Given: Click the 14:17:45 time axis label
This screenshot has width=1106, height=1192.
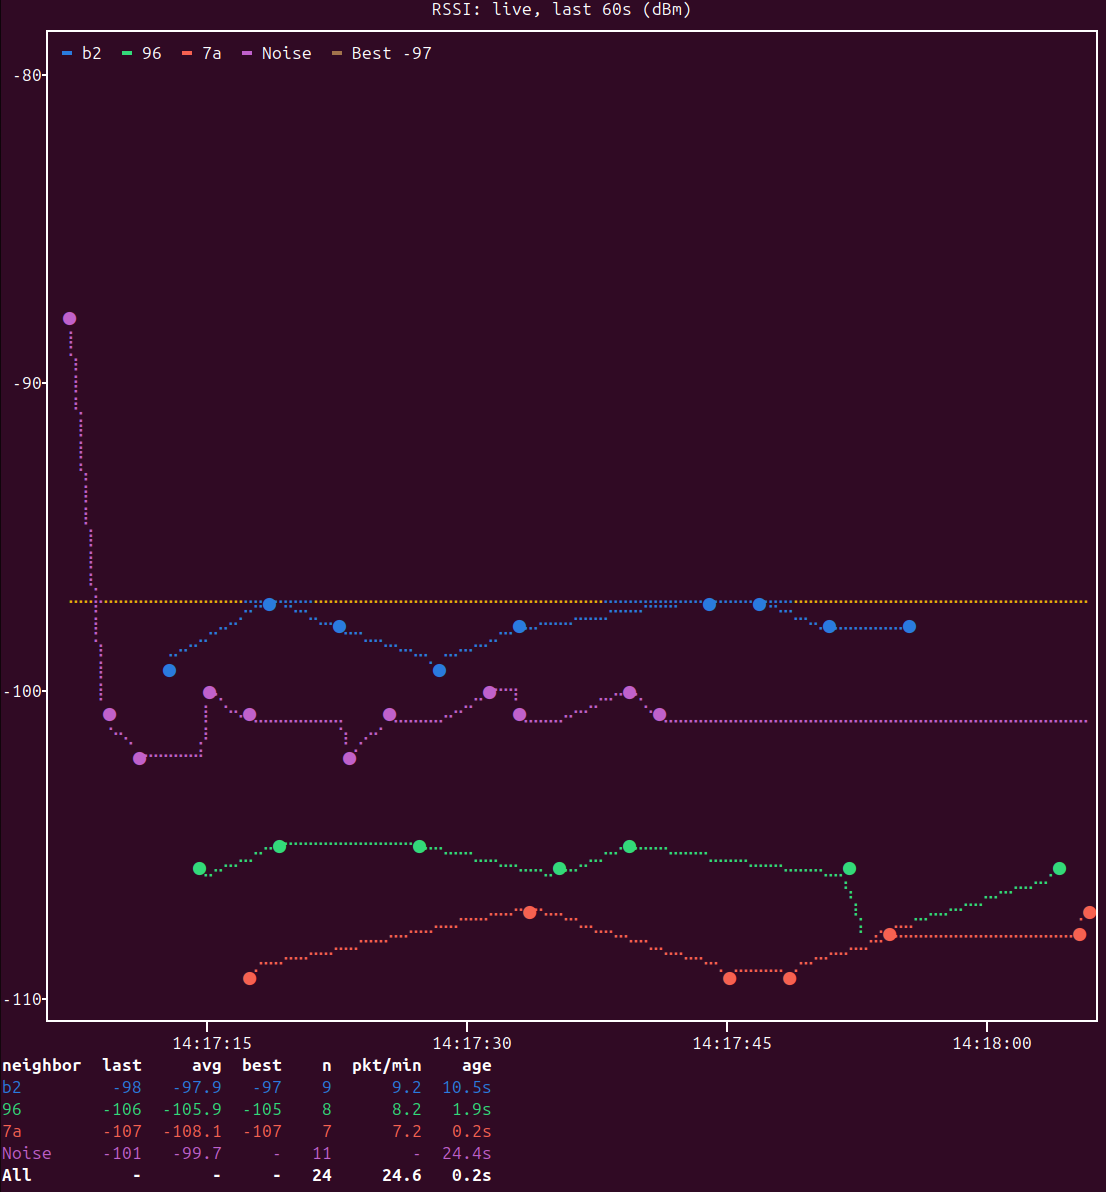Looking at the screenshot, I should coord(732,1043).
